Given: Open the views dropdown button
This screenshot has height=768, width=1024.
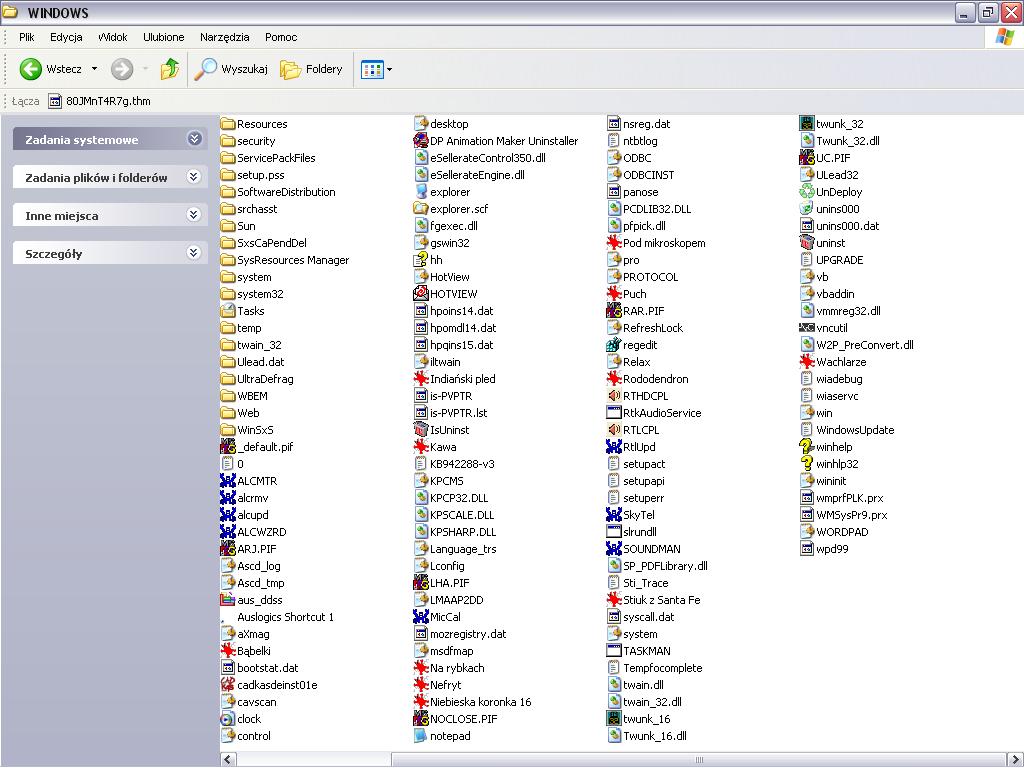Looking at the screenshot, I should coord(377,69).
